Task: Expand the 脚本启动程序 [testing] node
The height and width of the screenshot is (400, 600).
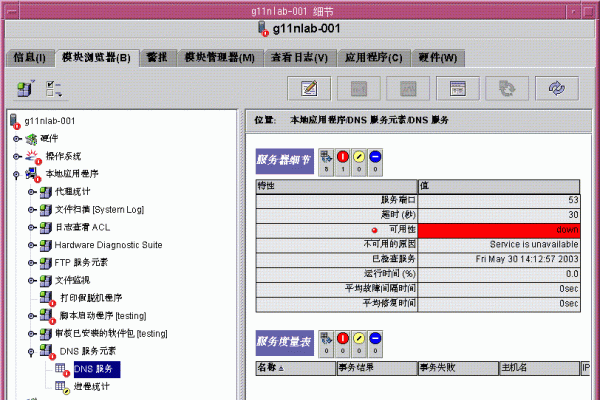Action: pyautogui.click(x=32, y=316)
